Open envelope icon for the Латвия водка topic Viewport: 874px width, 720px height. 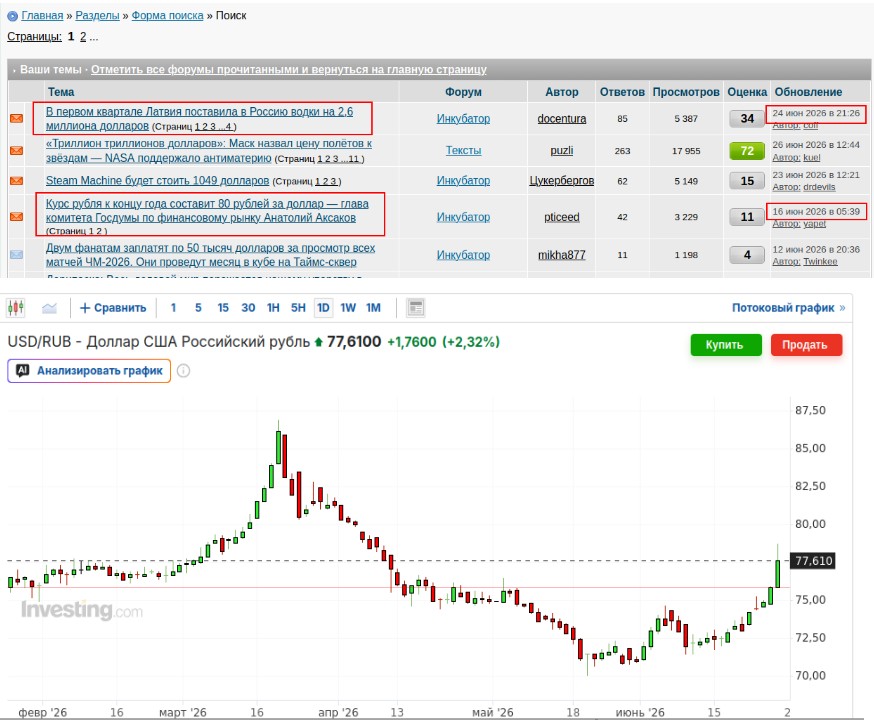pyautogui.click(x=17, y=118)
